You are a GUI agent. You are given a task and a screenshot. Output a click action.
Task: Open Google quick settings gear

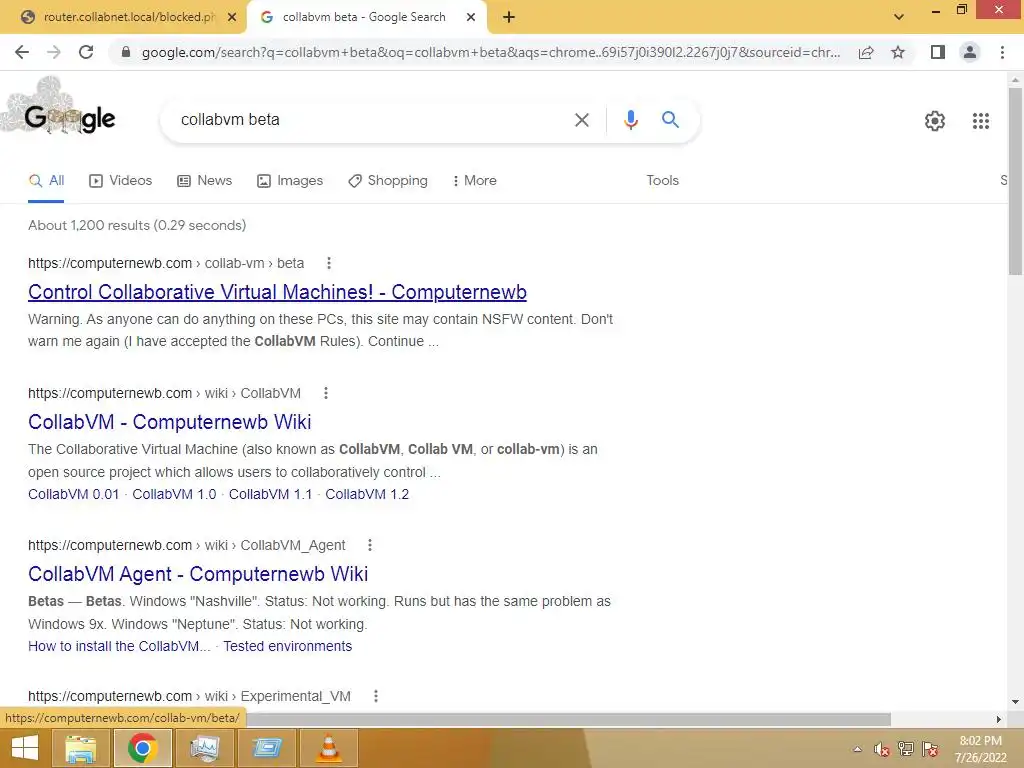point(935,121)
